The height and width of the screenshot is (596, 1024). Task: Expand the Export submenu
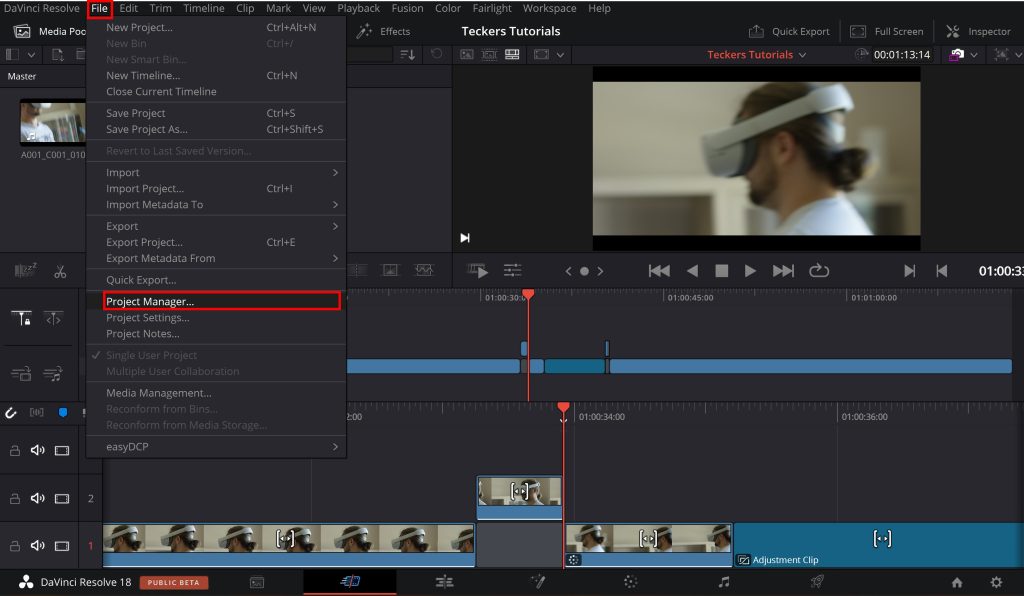[x=121, y=225]
